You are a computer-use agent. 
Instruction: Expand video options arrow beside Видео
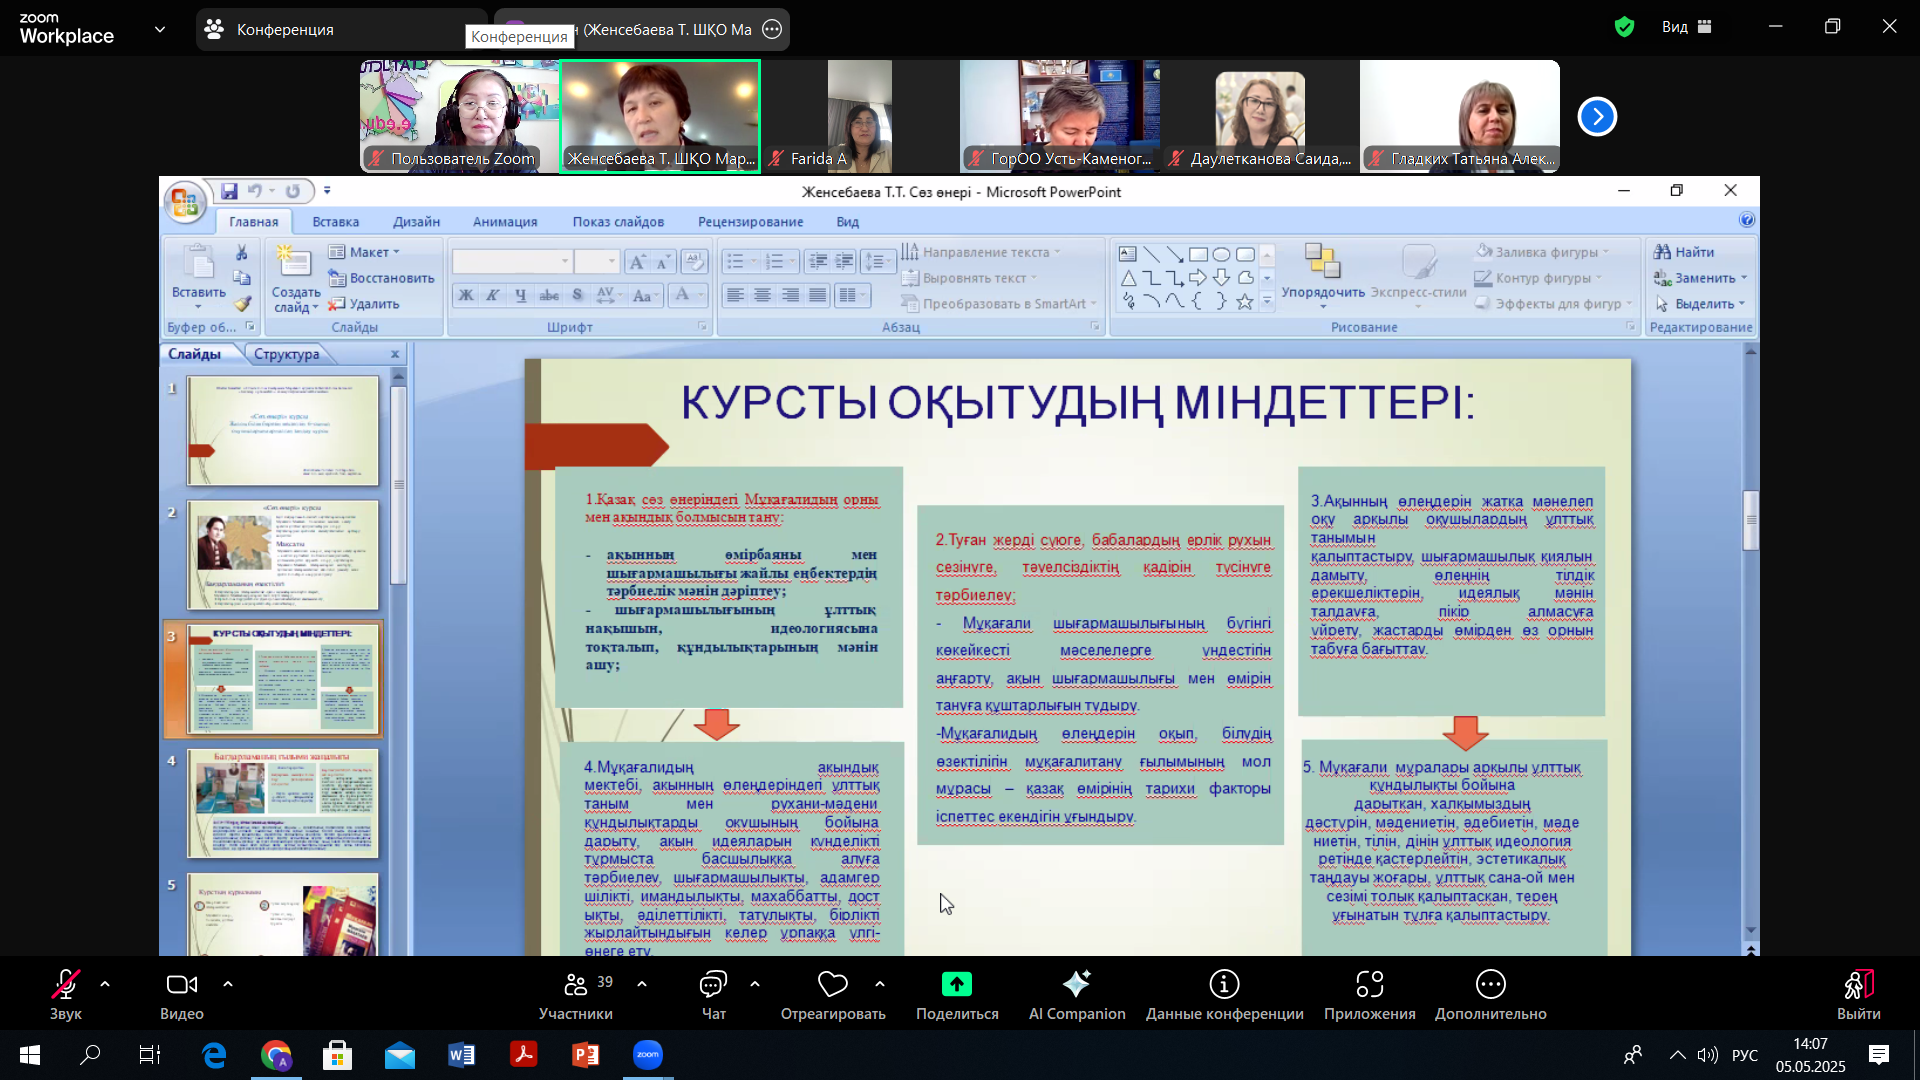(x=228, y=984)
